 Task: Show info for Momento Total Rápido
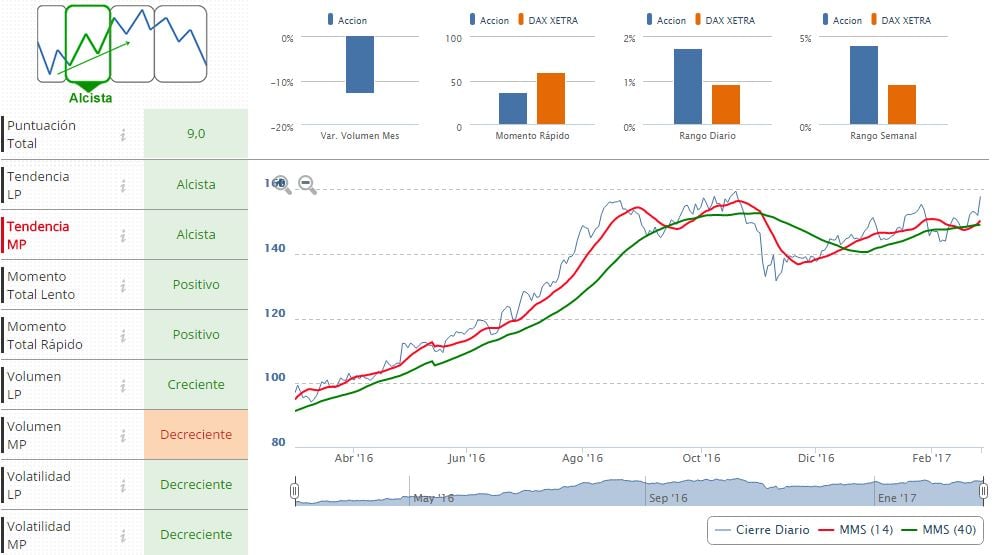pos(123,335)
